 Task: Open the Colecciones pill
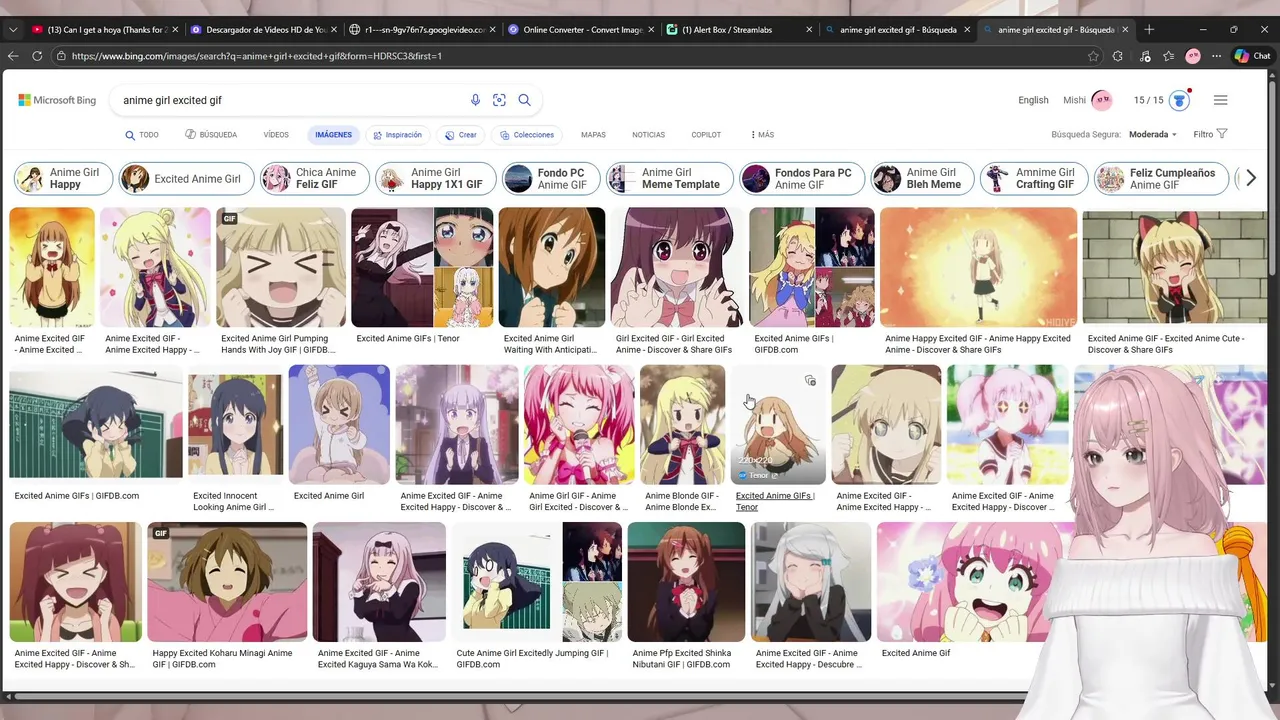coord(527,135)
